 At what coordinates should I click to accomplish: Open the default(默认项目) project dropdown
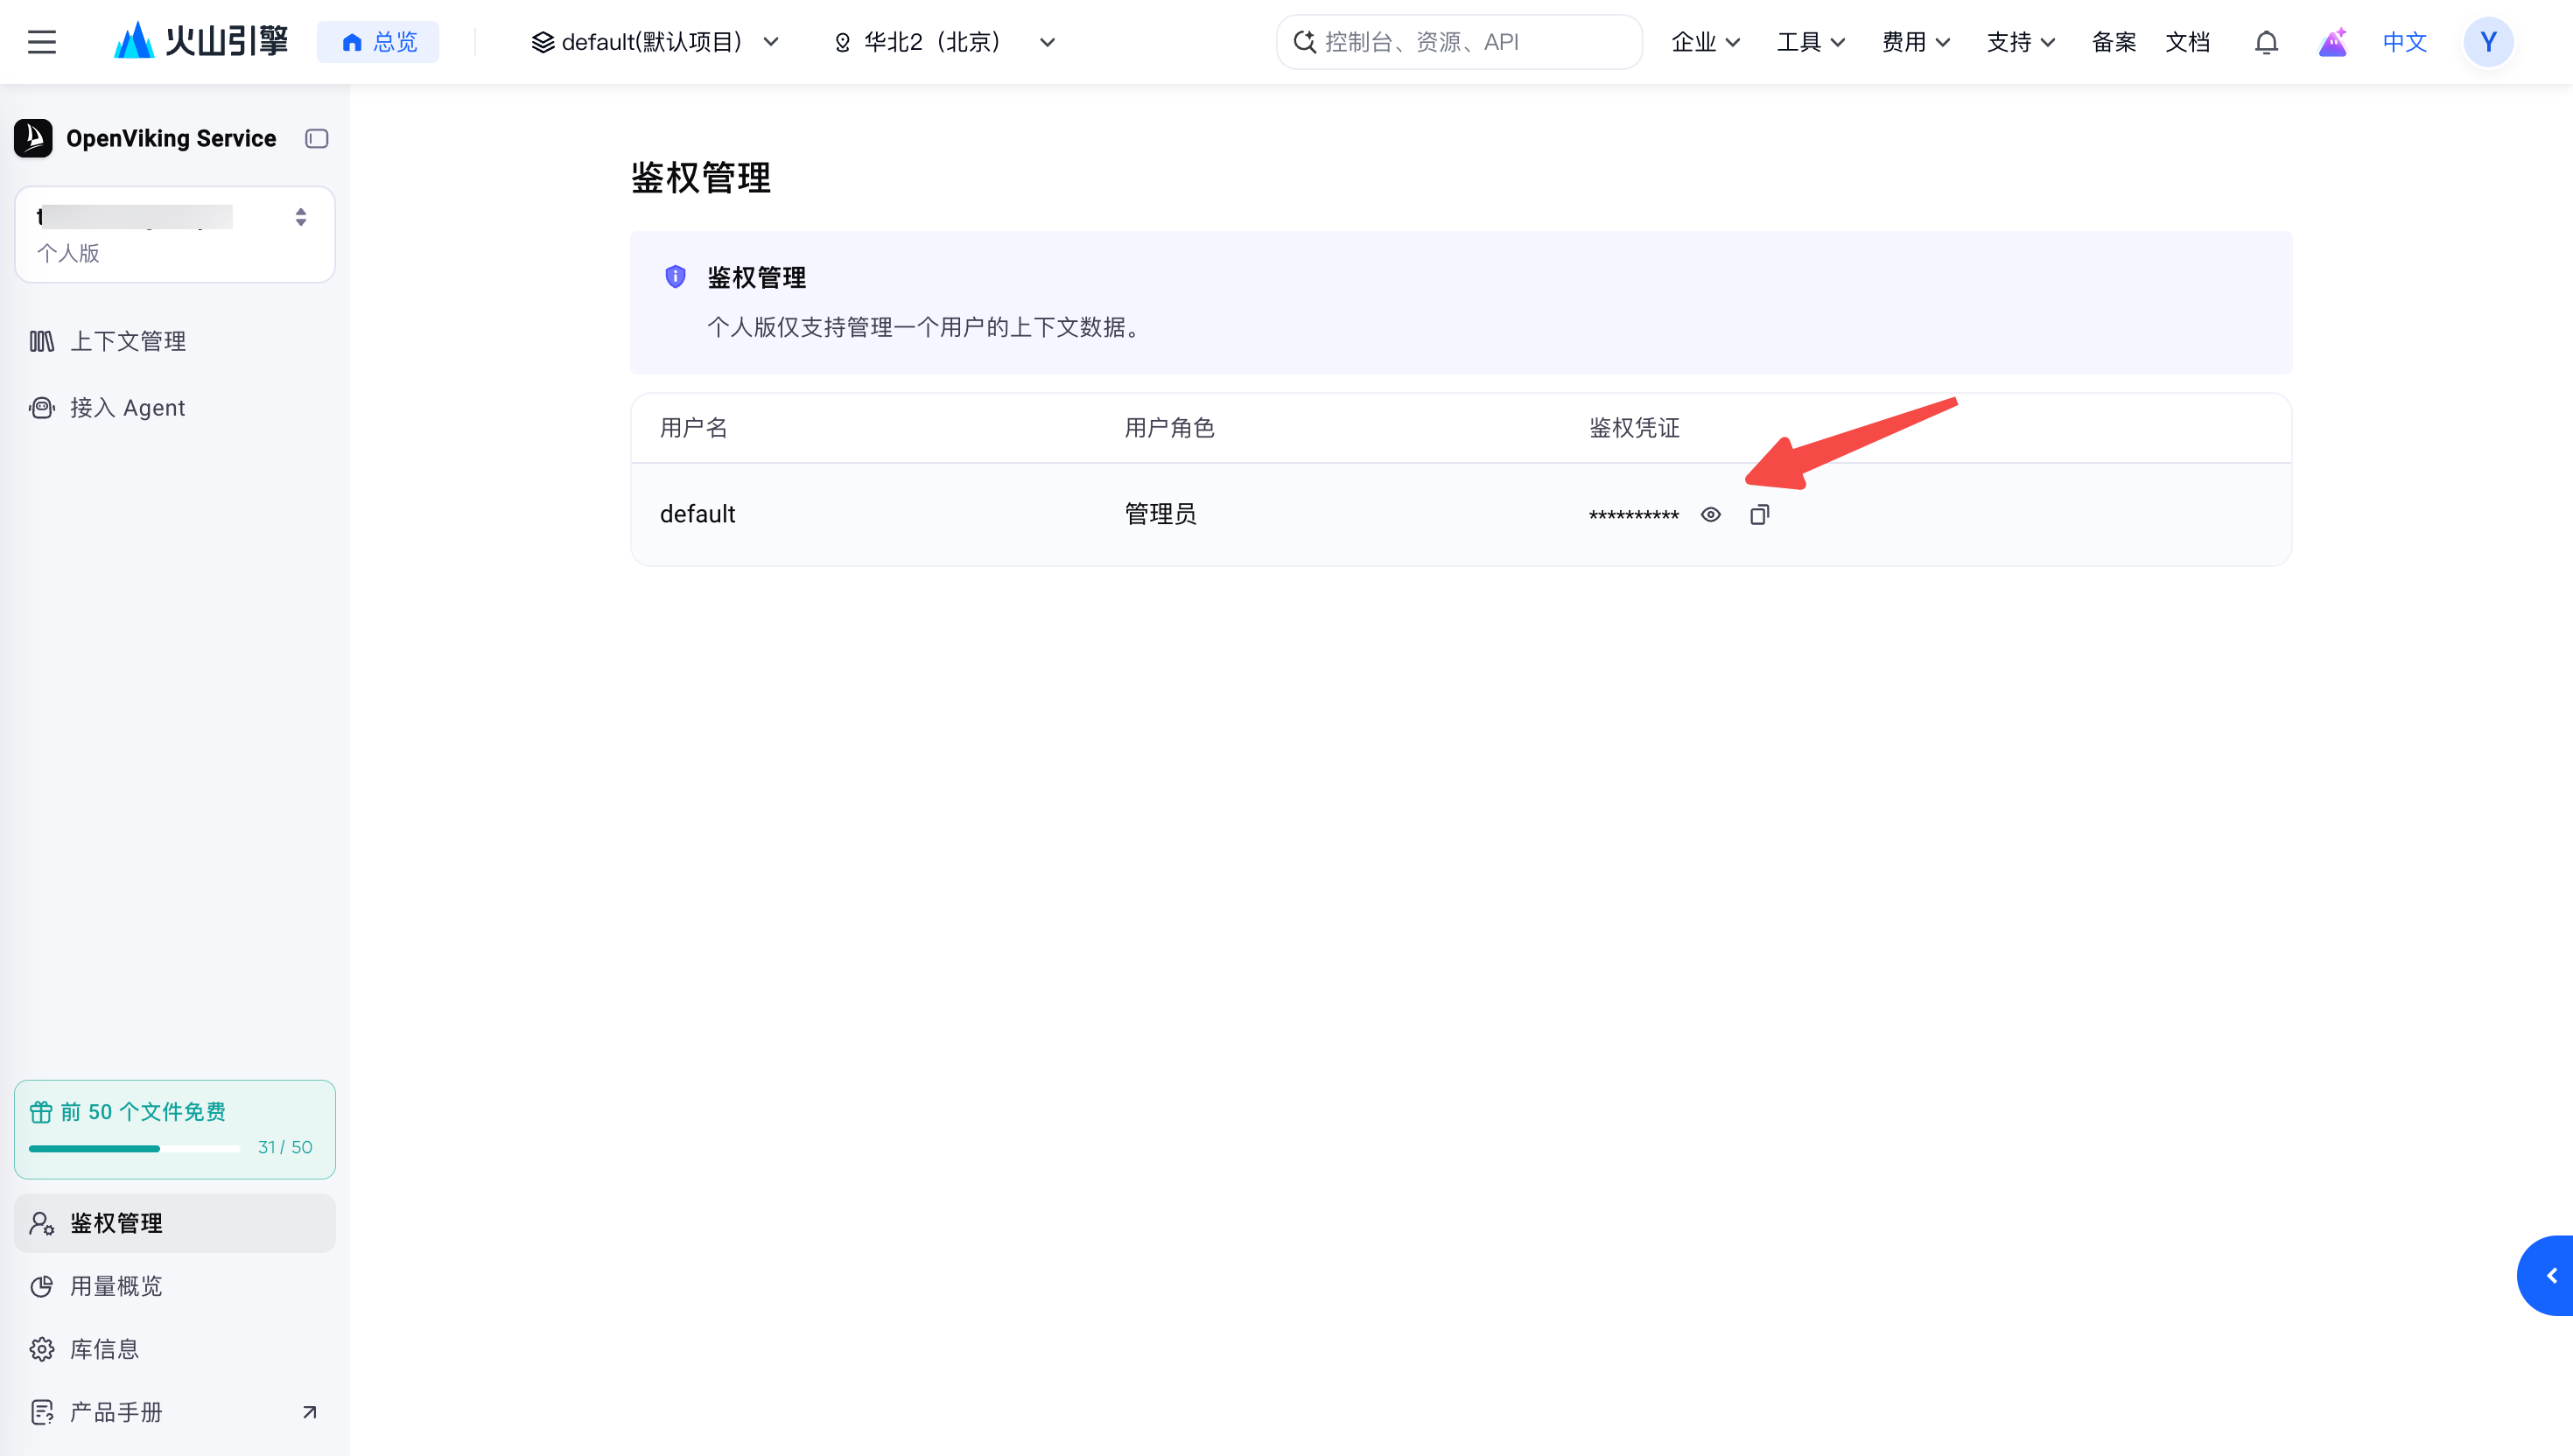coord(655,42)
